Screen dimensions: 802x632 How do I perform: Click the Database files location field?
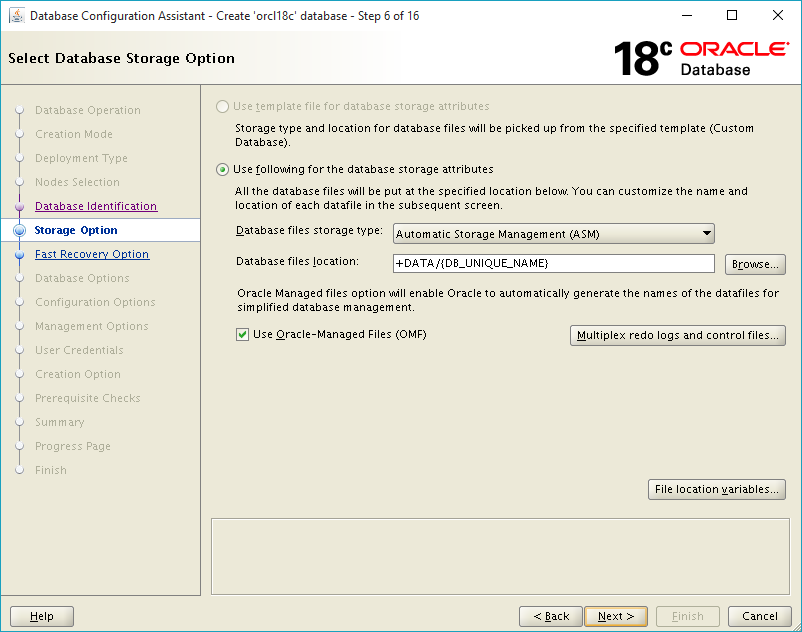tap(553, 263)
